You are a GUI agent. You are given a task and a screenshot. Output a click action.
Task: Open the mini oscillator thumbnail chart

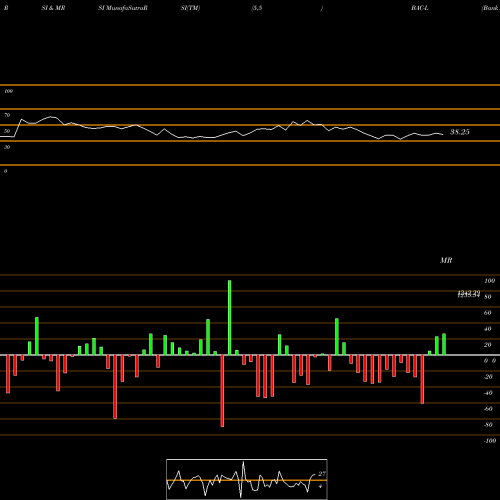[x=247, y=479]
